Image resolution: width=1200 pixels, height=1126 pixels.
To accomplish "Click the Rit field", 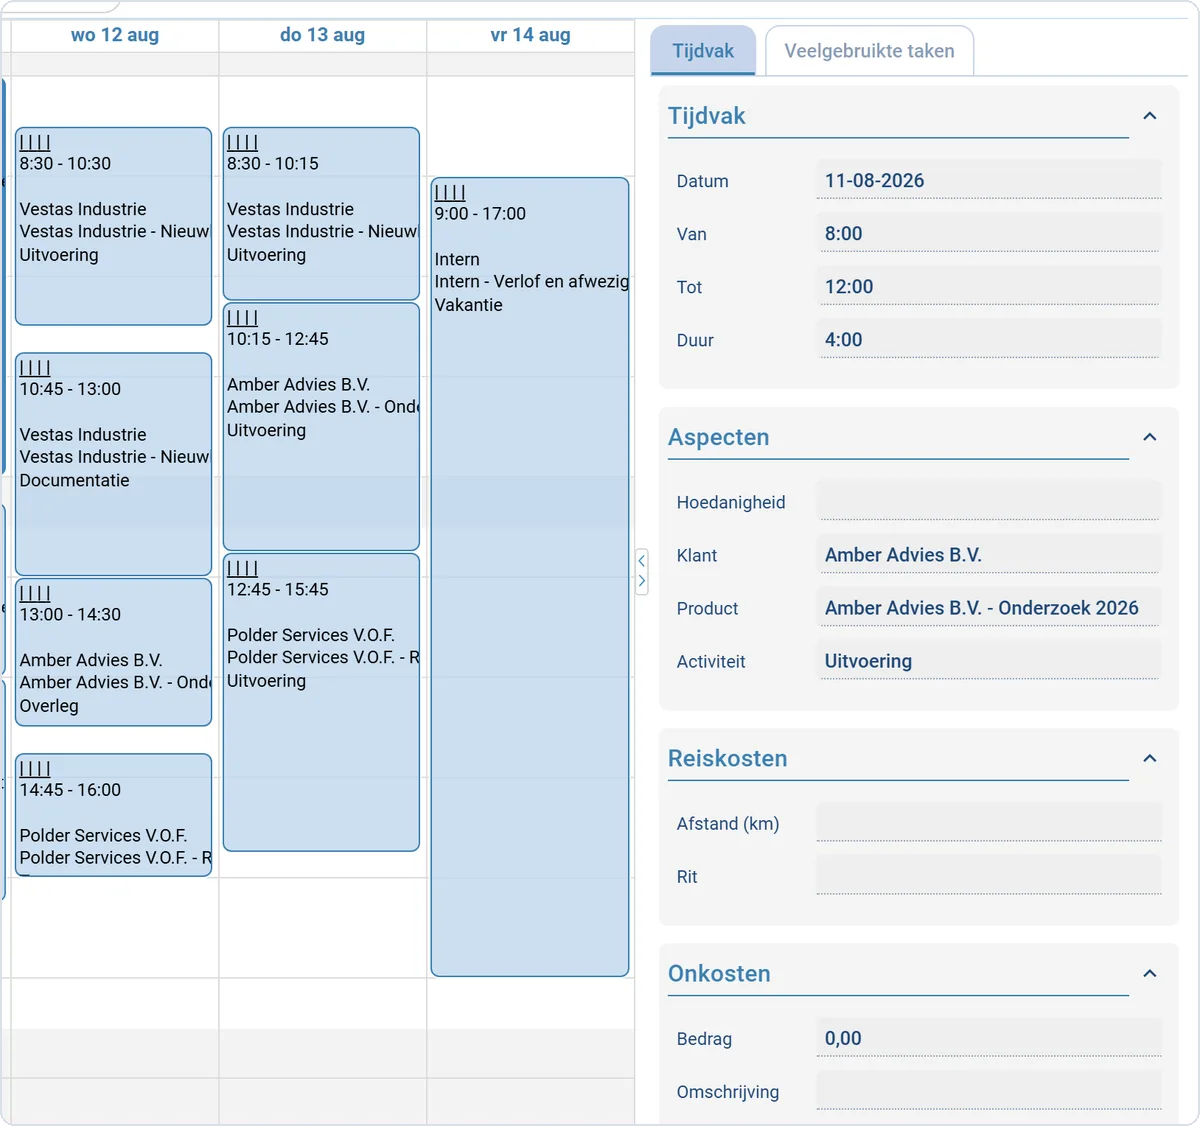I will pos(989,875).
